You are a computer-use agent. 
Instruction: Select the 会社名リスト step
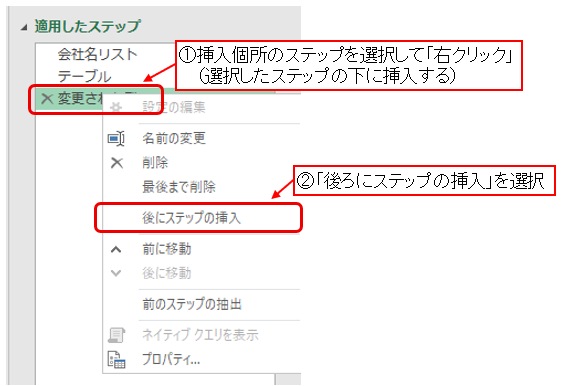click(97, 55)
